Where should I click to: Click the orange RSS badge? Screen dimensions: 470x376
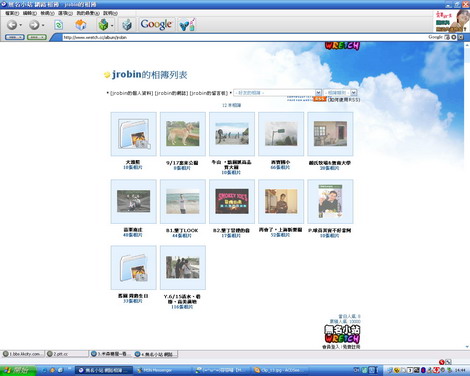(319, 99)
